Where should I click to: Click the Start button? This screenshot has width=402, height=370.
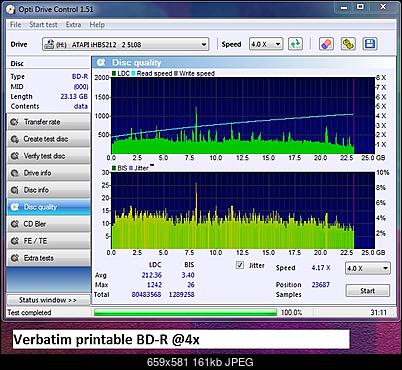click(368, 291)
